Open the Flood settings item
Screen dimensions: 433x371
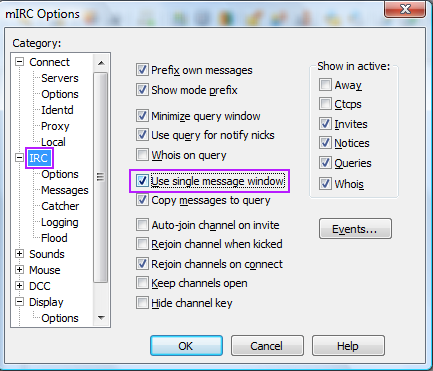tap(54, 238)
